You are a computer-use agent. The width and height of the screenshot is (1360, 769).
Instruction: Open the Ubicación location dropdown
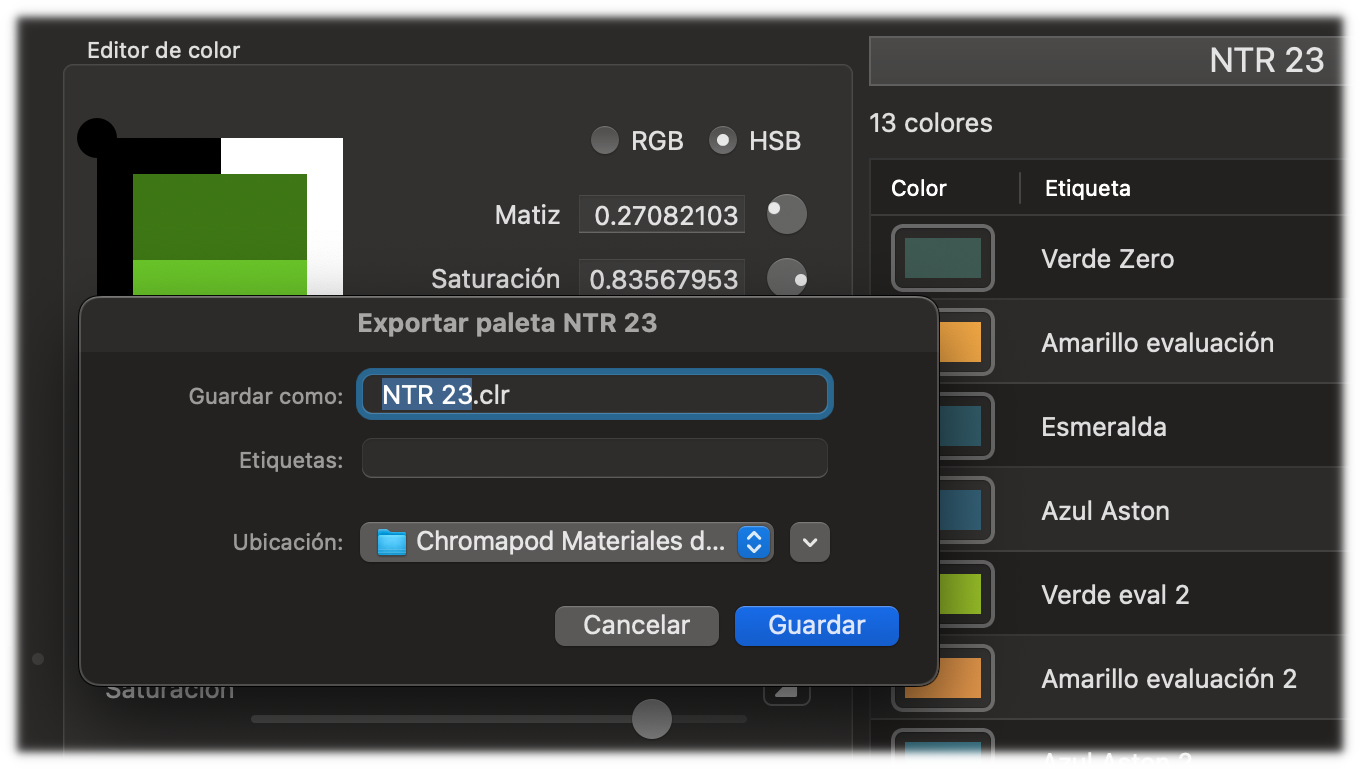coord(565,542)
